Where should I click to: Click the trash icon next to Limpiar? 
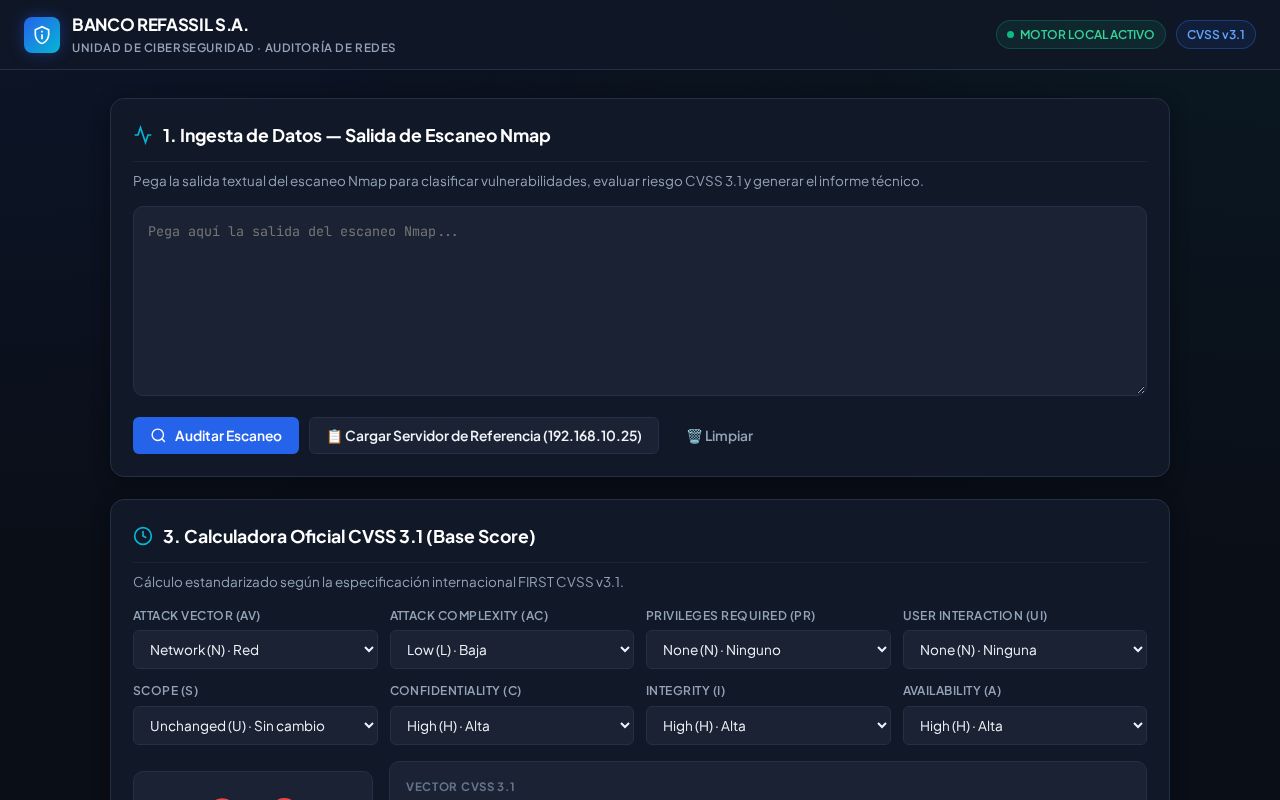(x=694, y=436)
